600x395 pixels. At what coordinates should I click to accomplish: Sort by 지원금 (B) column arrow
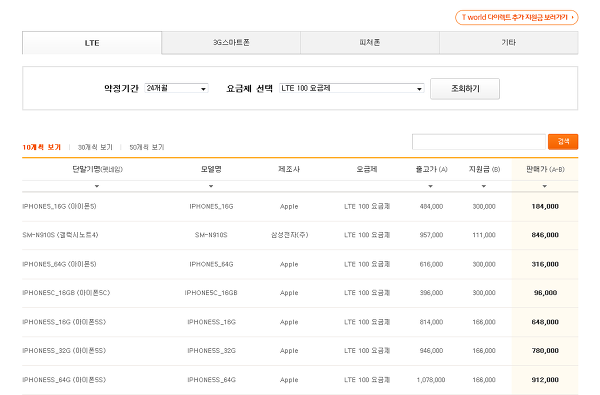pyautogui.click(x=484, y=186)
